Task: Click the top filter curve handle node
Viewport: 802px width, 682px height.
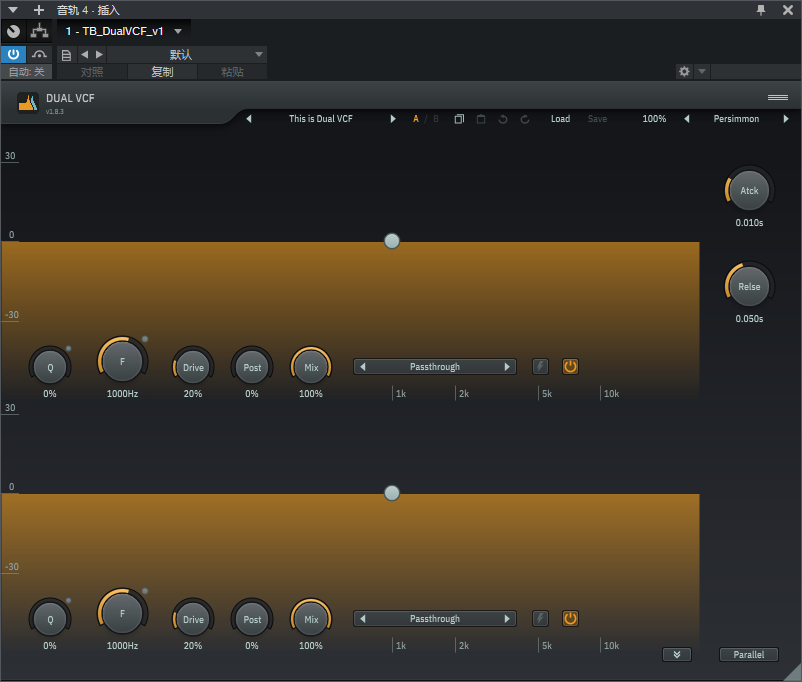Action: click(x=392, y=241)
